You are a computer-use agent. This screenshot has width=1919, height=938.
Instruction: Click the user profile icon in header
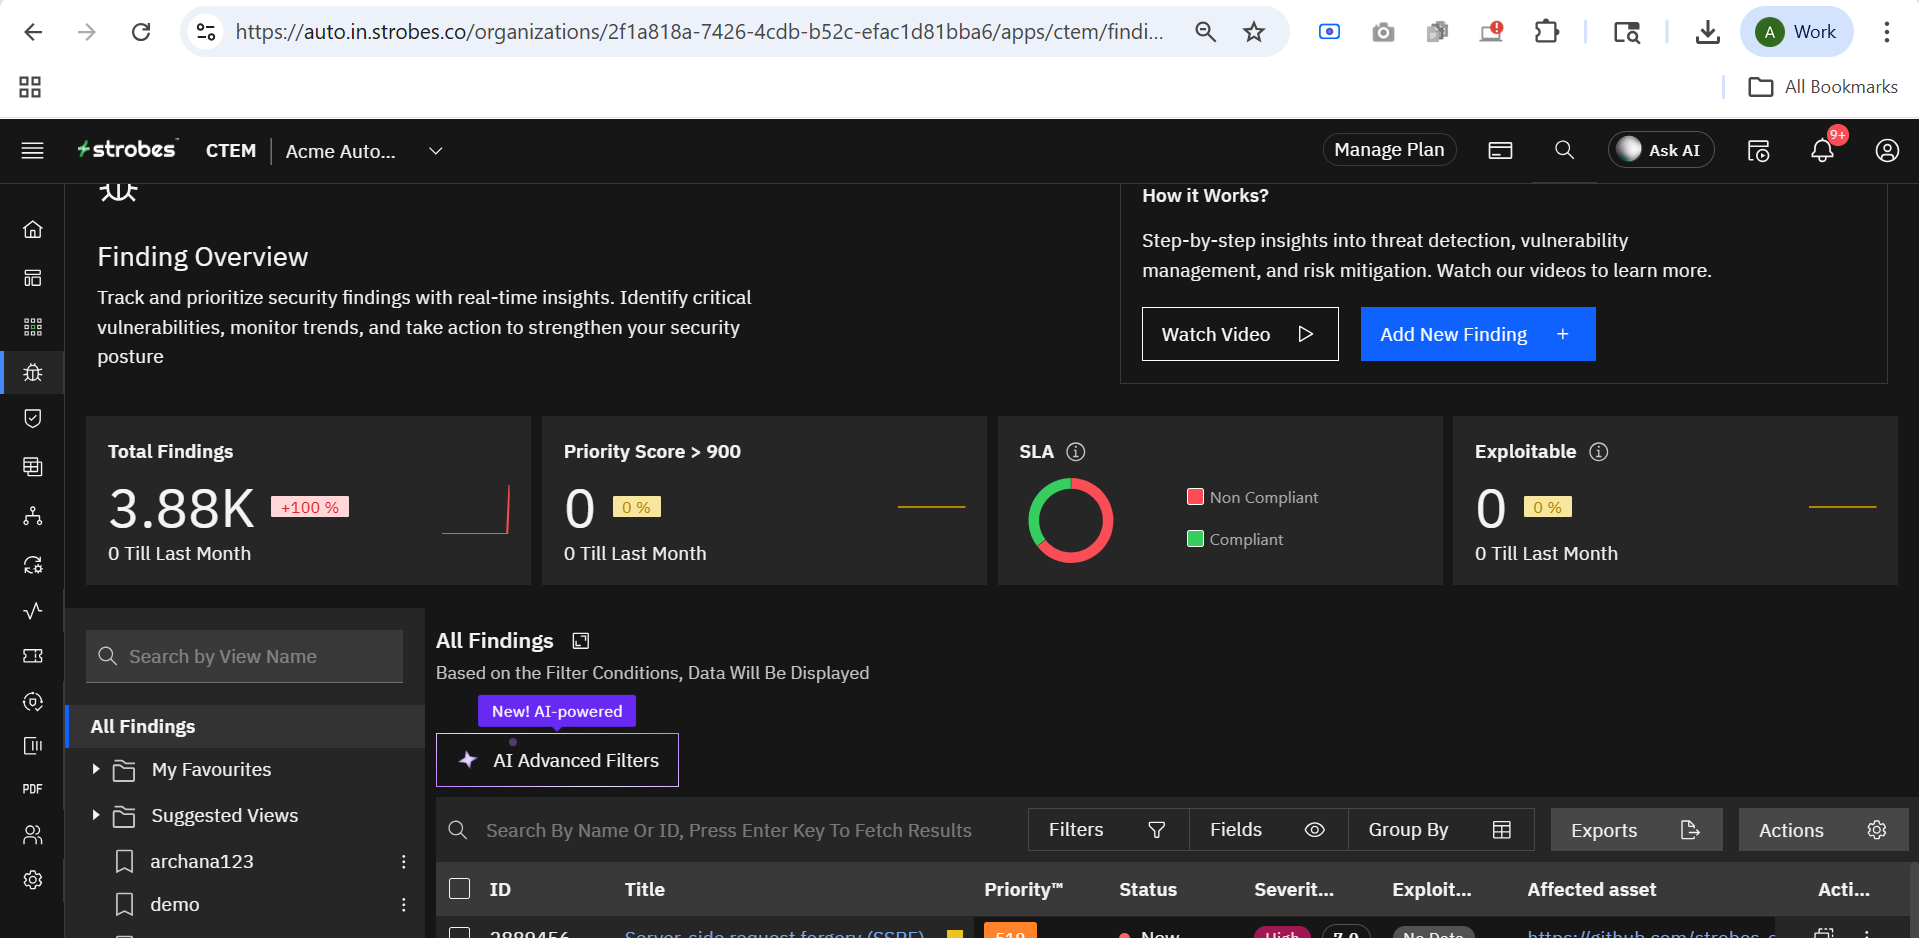click(x=1886, y=151)
